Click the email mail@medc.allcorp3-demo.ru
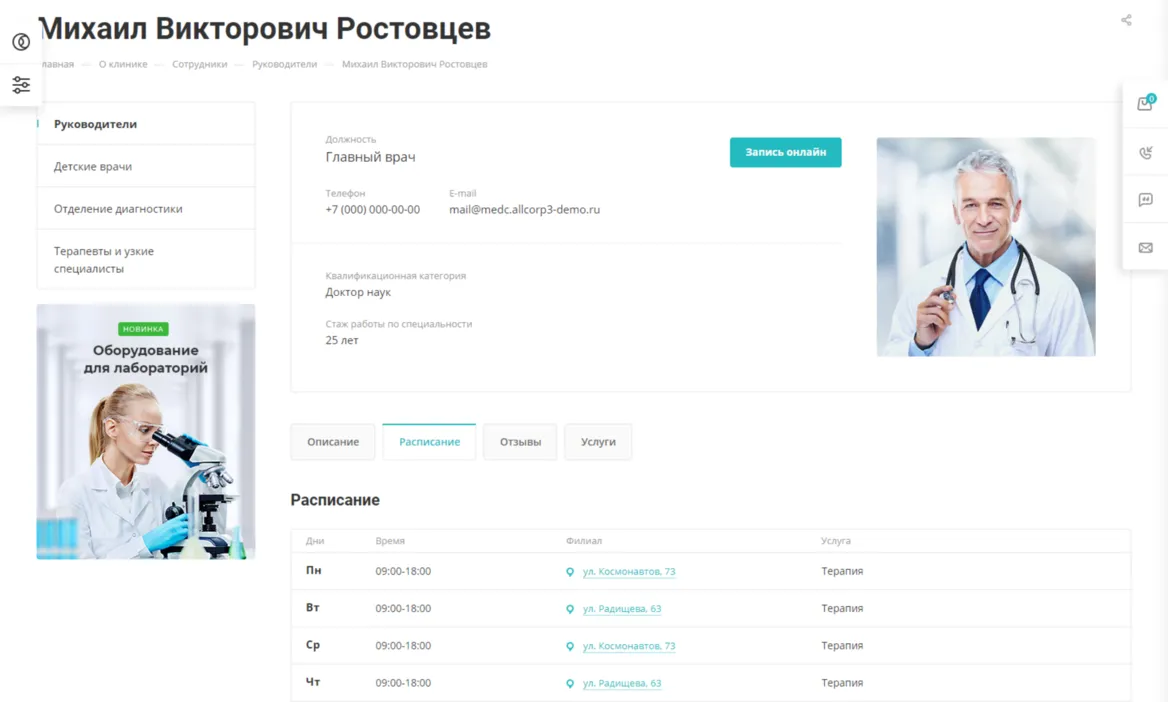The image size is (1168, 702). [x=524, y=209]
